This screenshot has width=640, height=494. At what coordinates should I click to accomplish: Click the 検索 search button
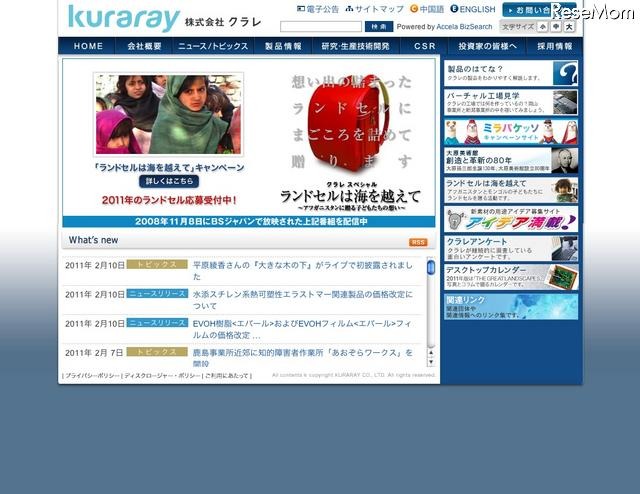tap(377, 26)
